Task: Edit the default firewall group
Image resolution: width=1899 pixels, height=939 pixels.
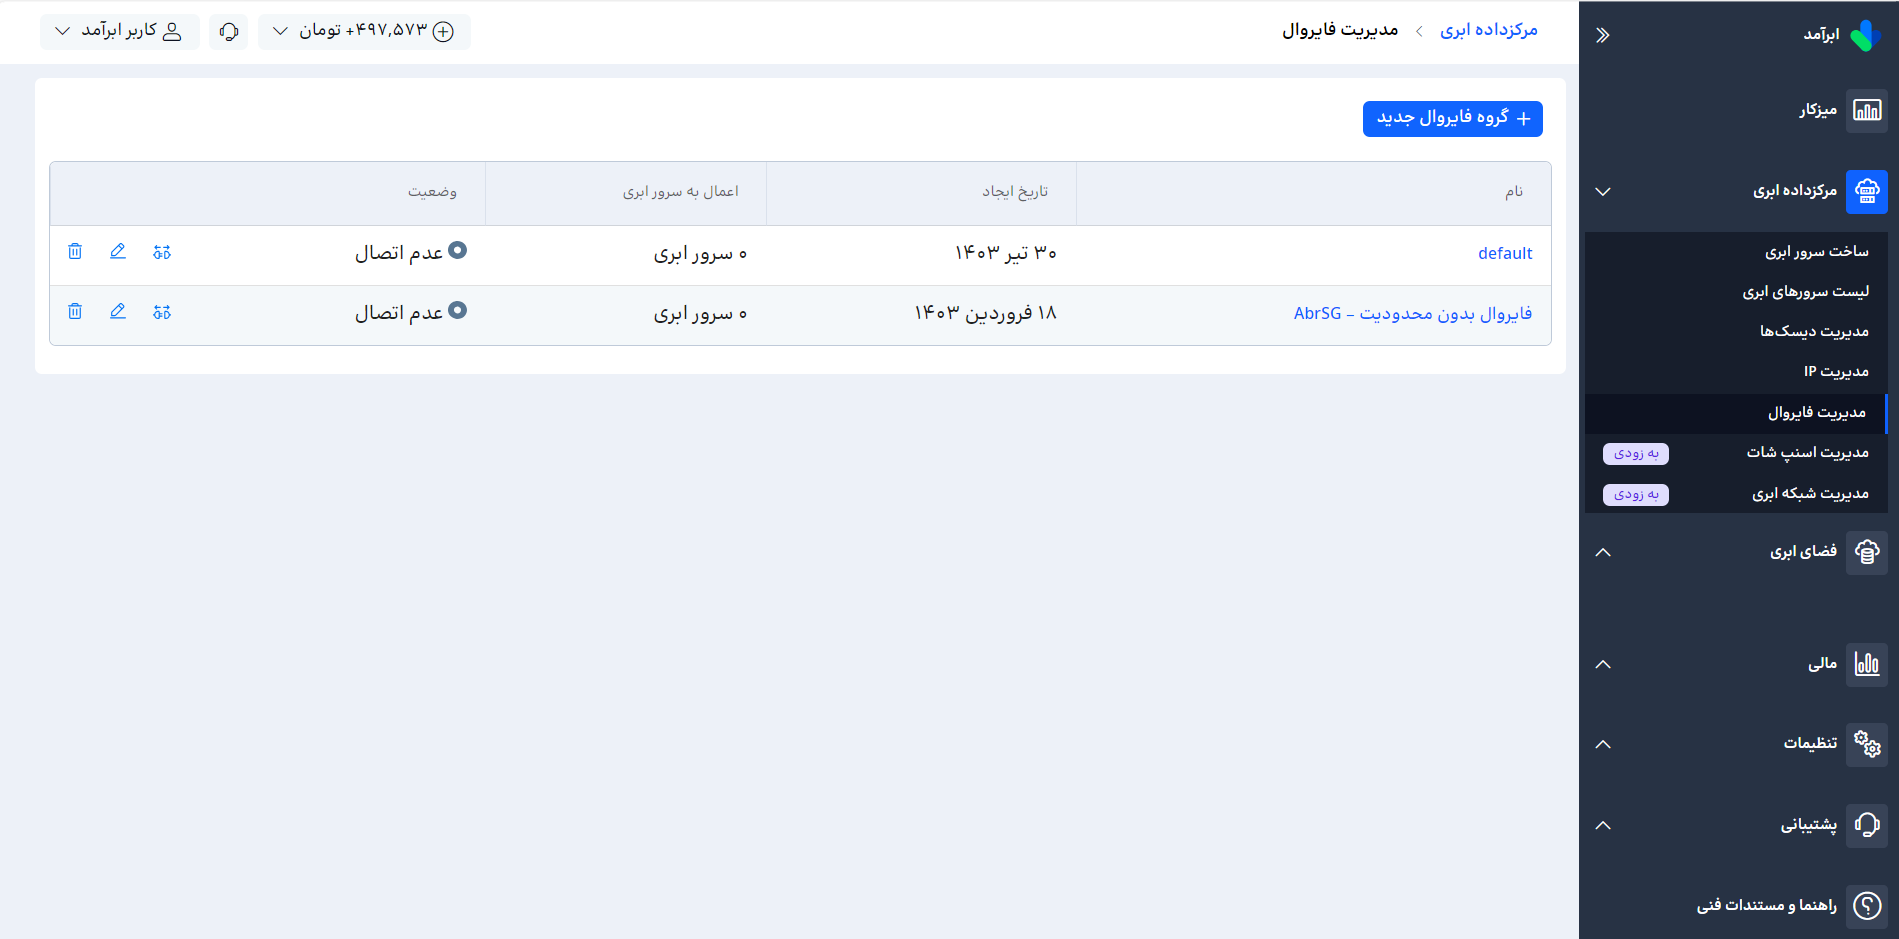Action: [118, 251]
